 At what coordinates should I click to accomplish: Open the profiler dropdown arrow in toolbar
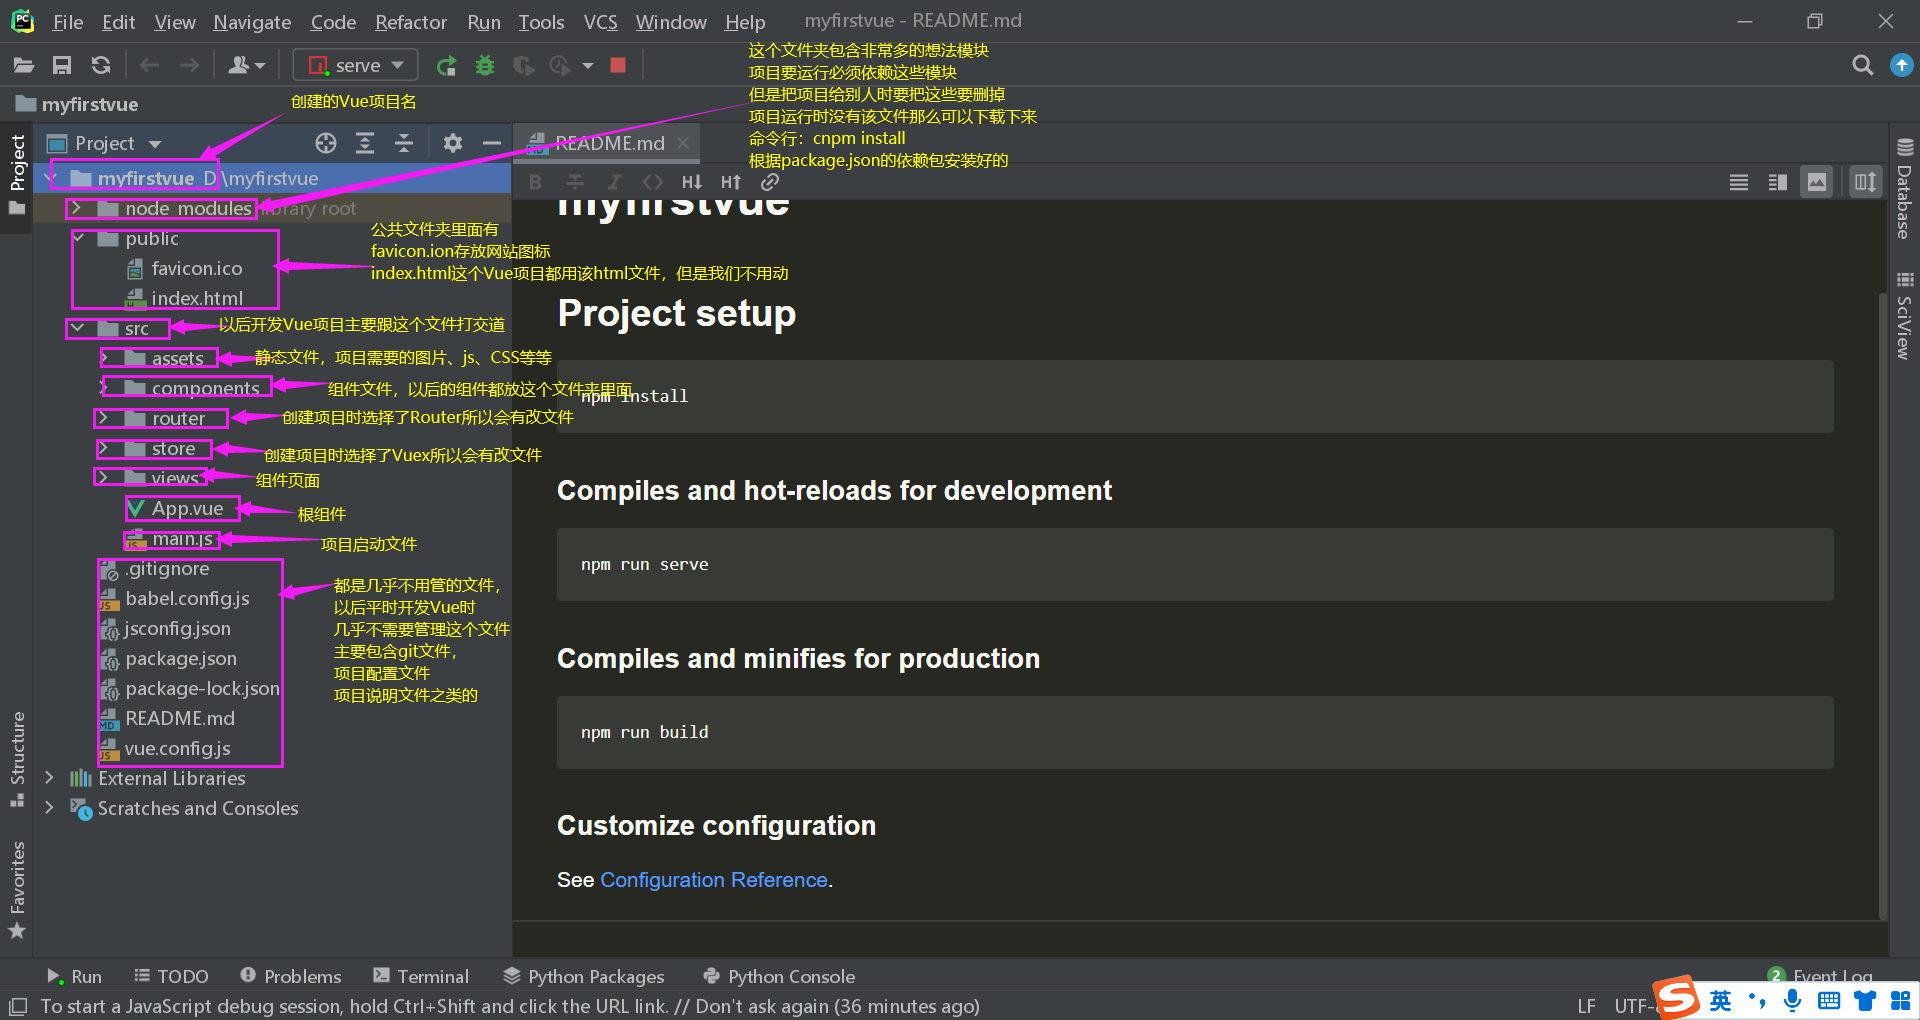(588, 65)
